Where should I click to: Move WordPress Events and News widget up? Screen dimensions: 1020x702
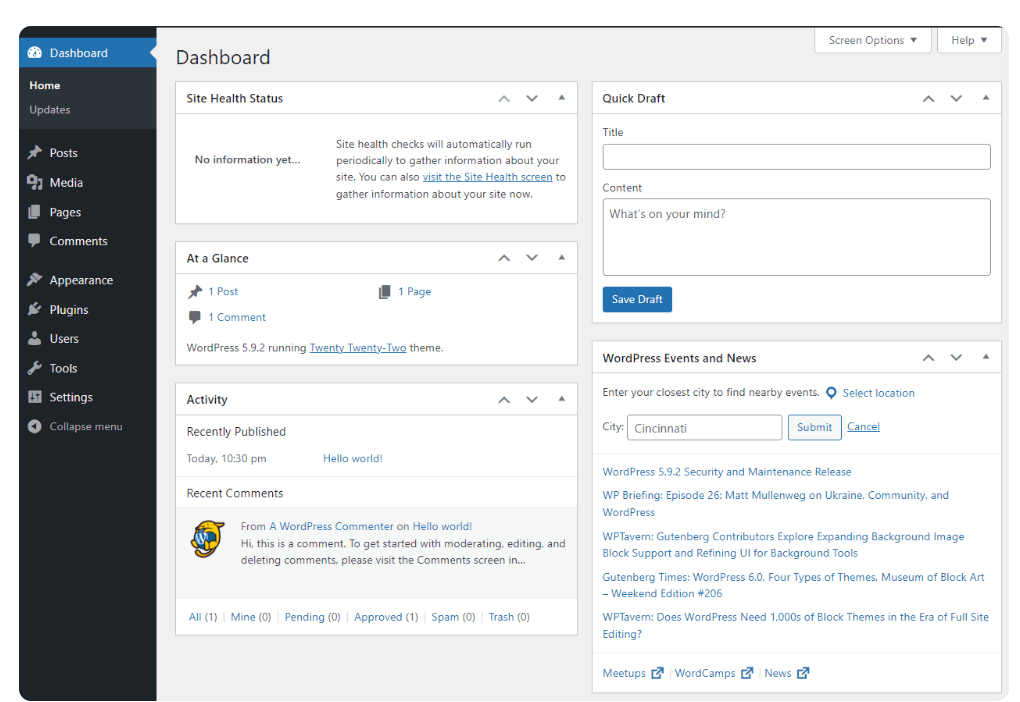click(x=928, y=358)
